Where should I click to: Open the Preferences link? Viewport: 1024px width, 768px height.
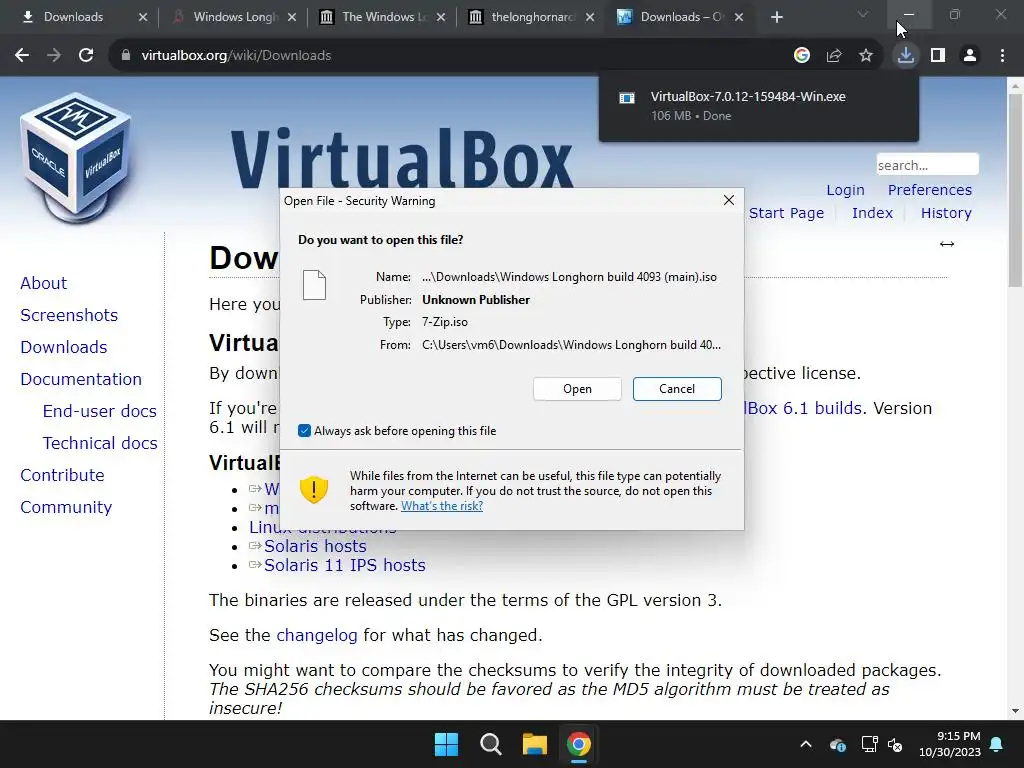coord(930,190)
